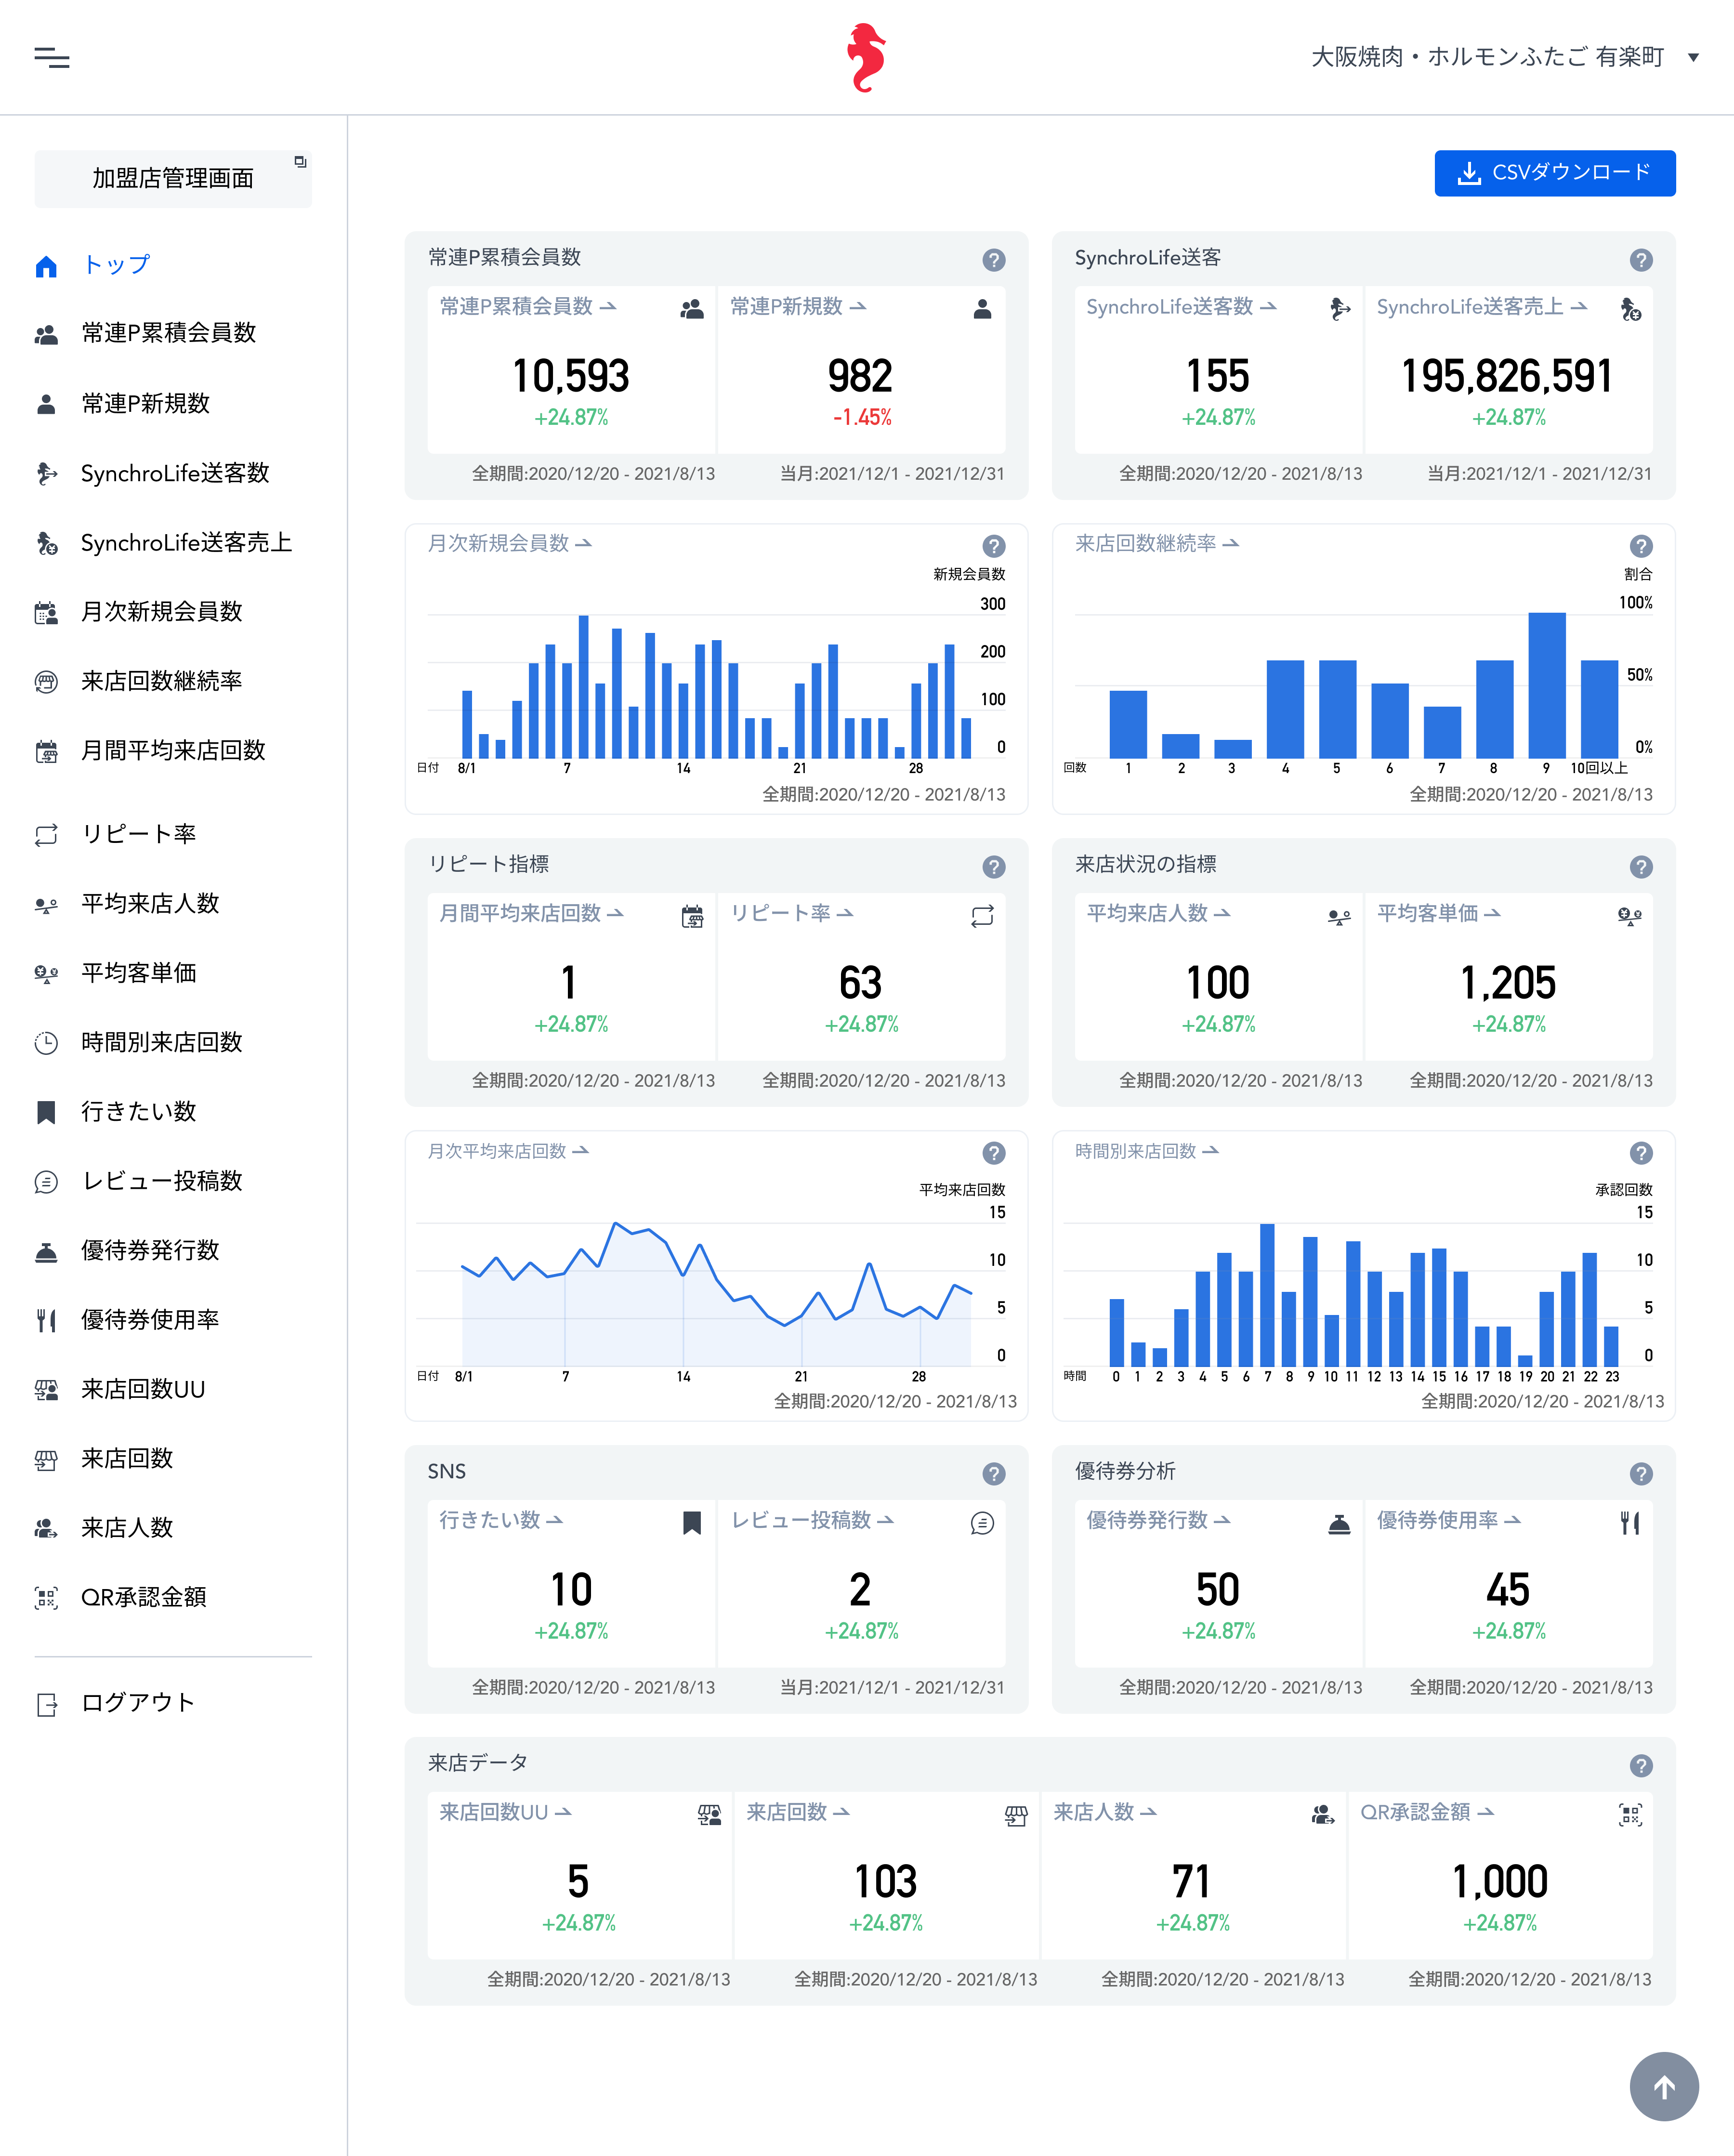Click help icon on SynchroLife送客 panel
This screenshot has width=1734, height=2156.
click(1640, 260)
